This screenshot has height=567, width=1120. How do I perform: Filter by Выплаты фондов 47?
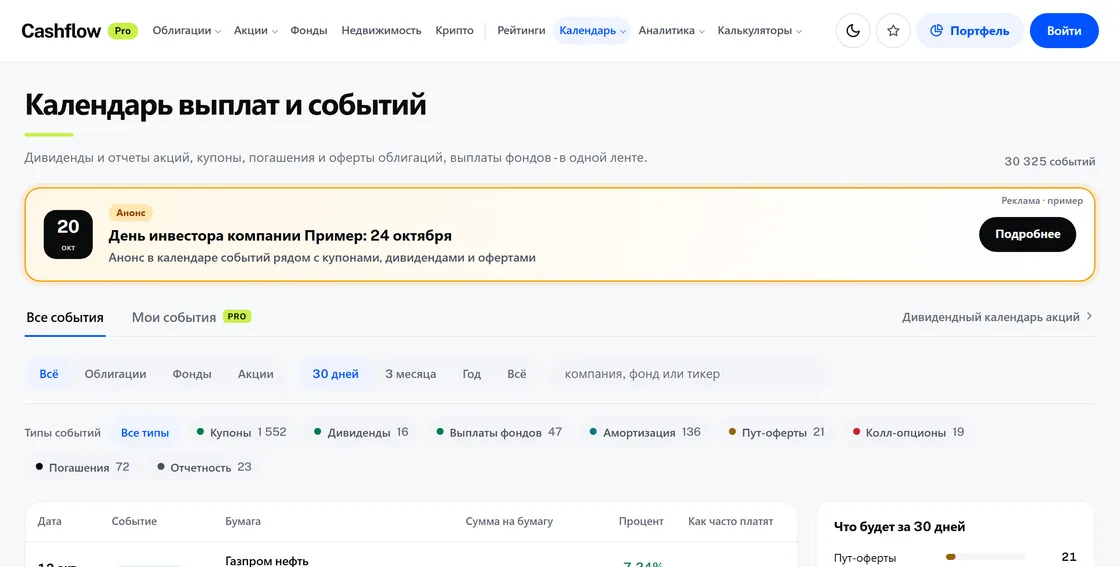[x=500, y=432]
